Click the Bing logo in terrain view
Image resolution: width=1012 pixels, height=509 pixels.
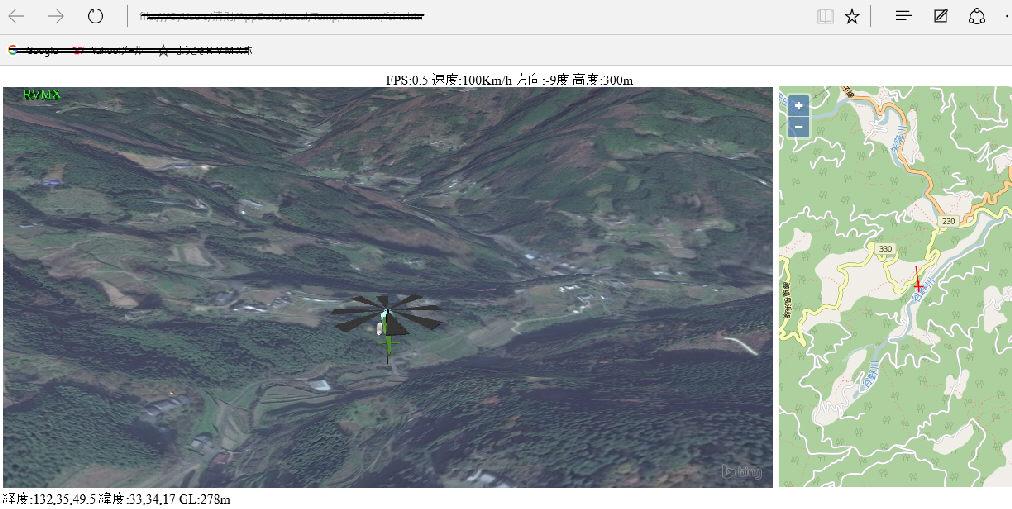(x=742, y=472)
